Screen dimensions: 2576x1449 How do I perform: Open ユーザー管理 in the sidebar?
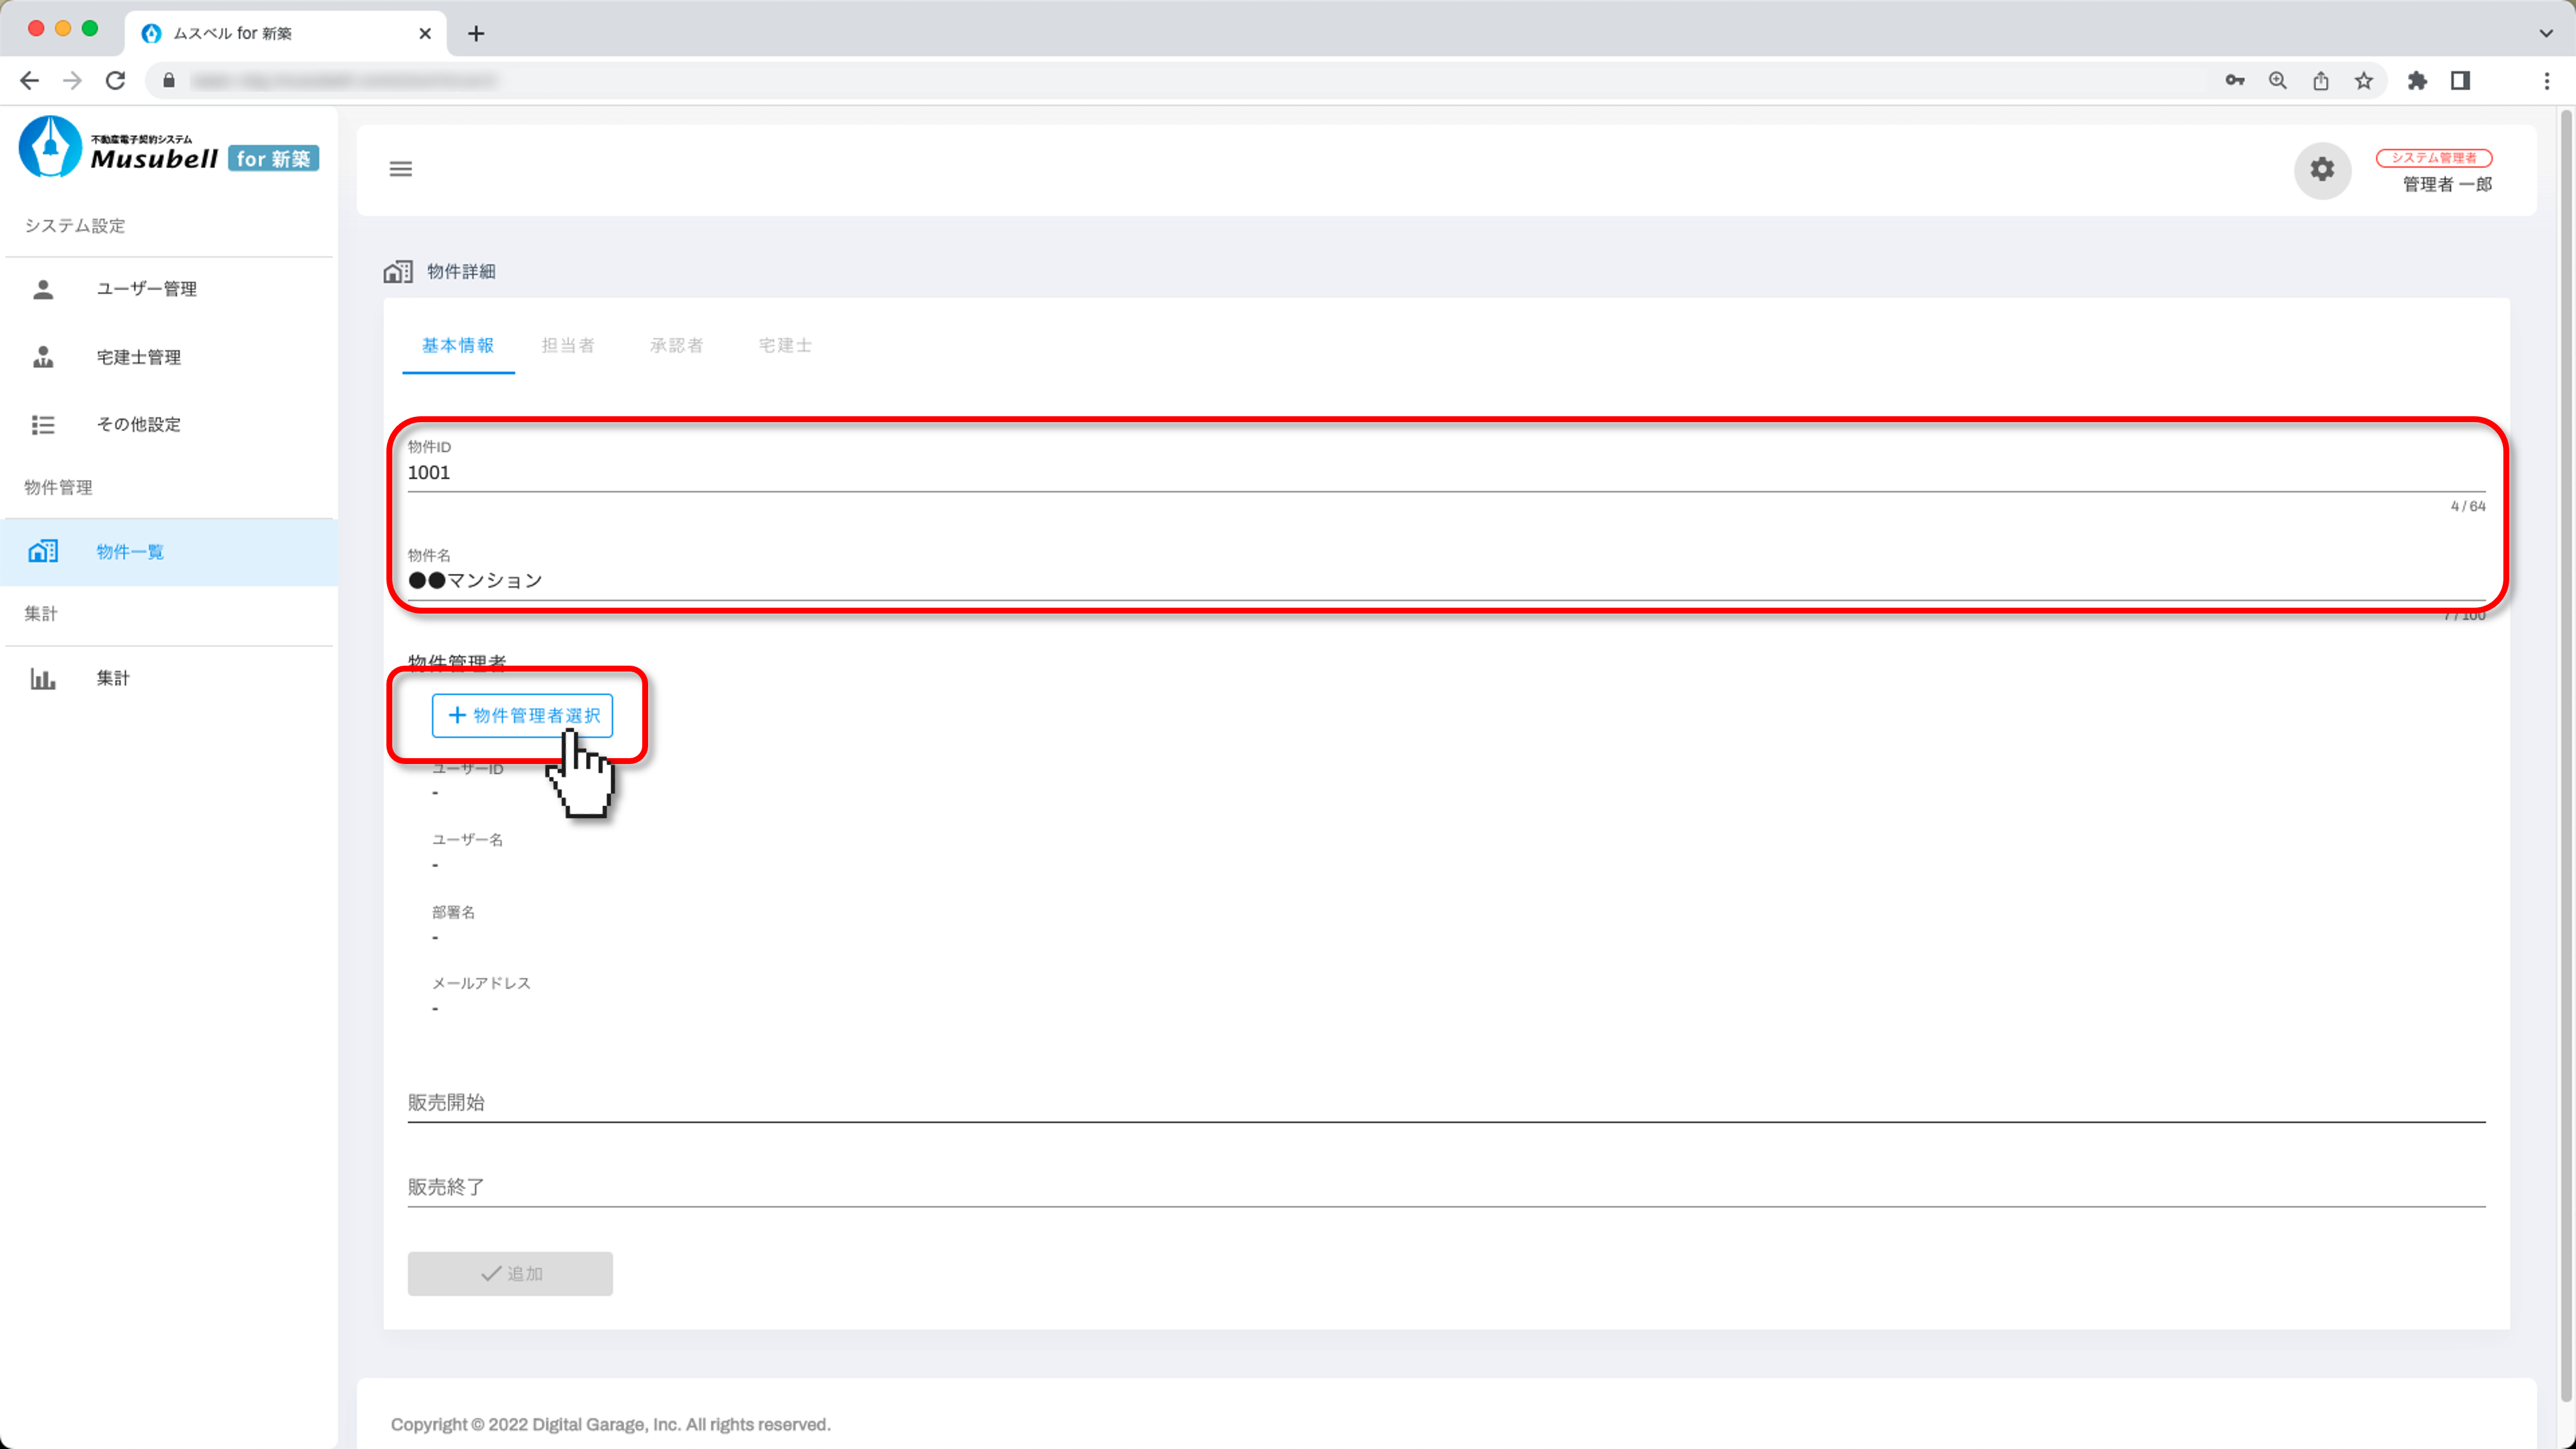click(x=146, y=289)
